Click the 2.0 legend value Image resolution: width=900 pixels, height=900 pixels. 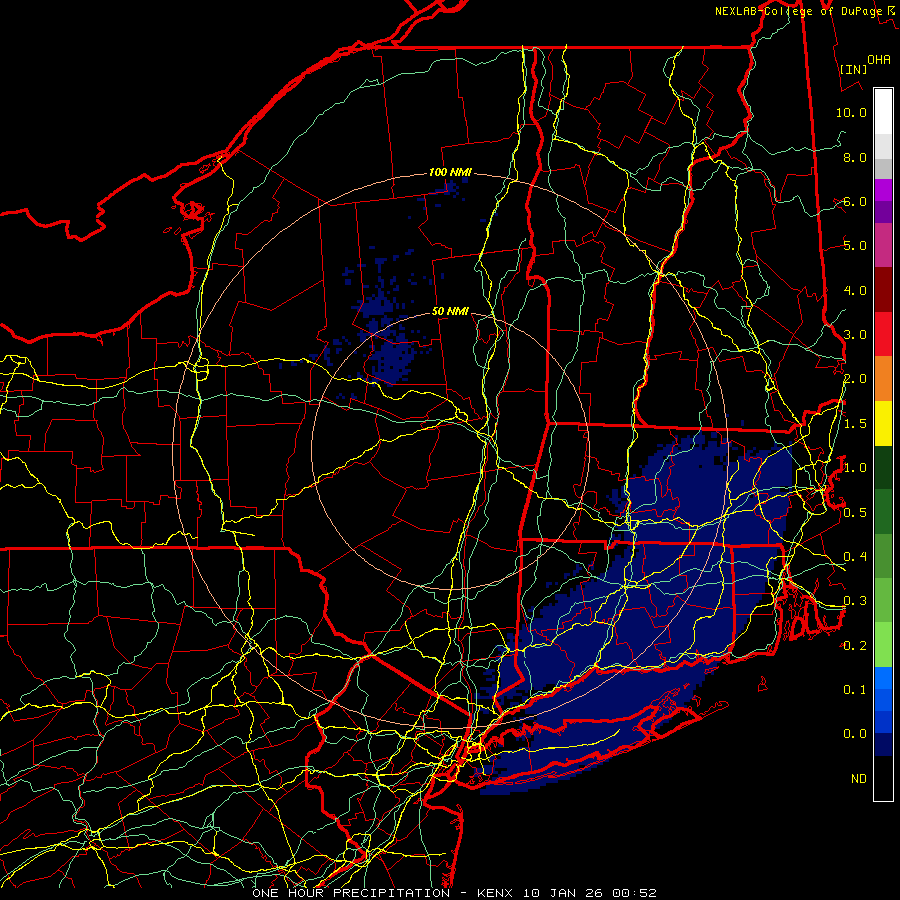[x=855, y=379]
